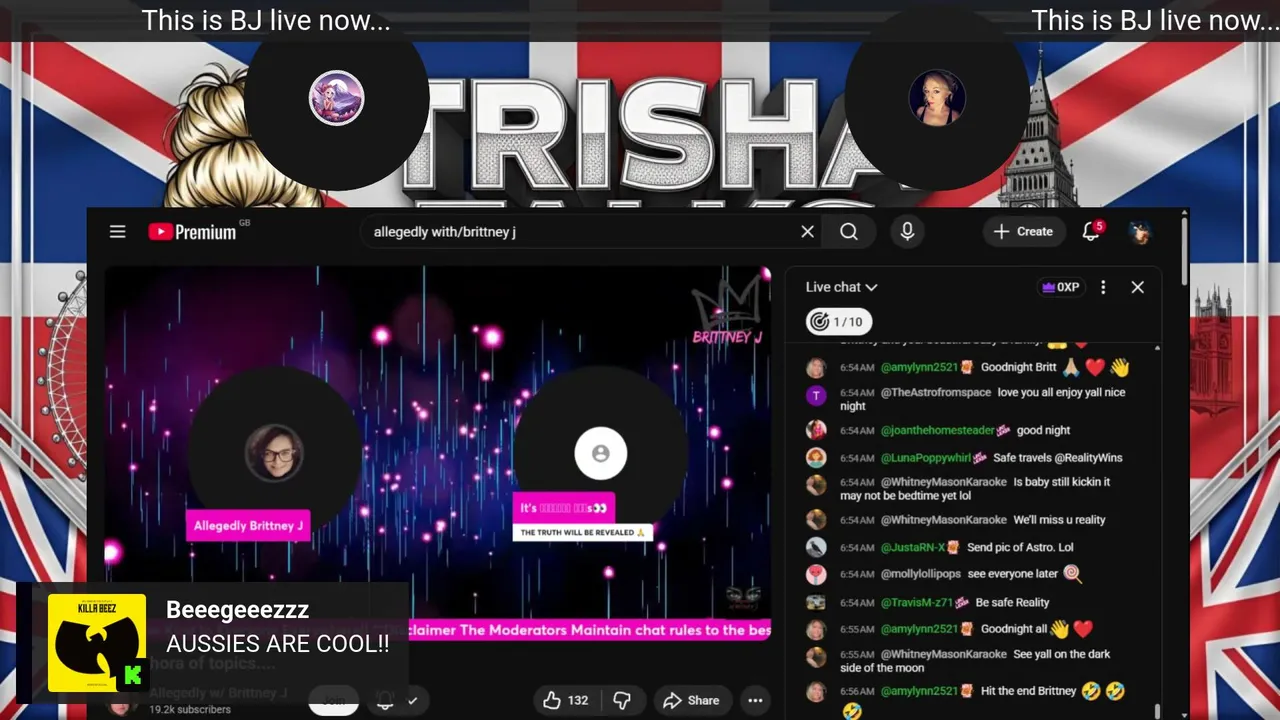Expand the Live chat mode dropdown

coord(841,287)
